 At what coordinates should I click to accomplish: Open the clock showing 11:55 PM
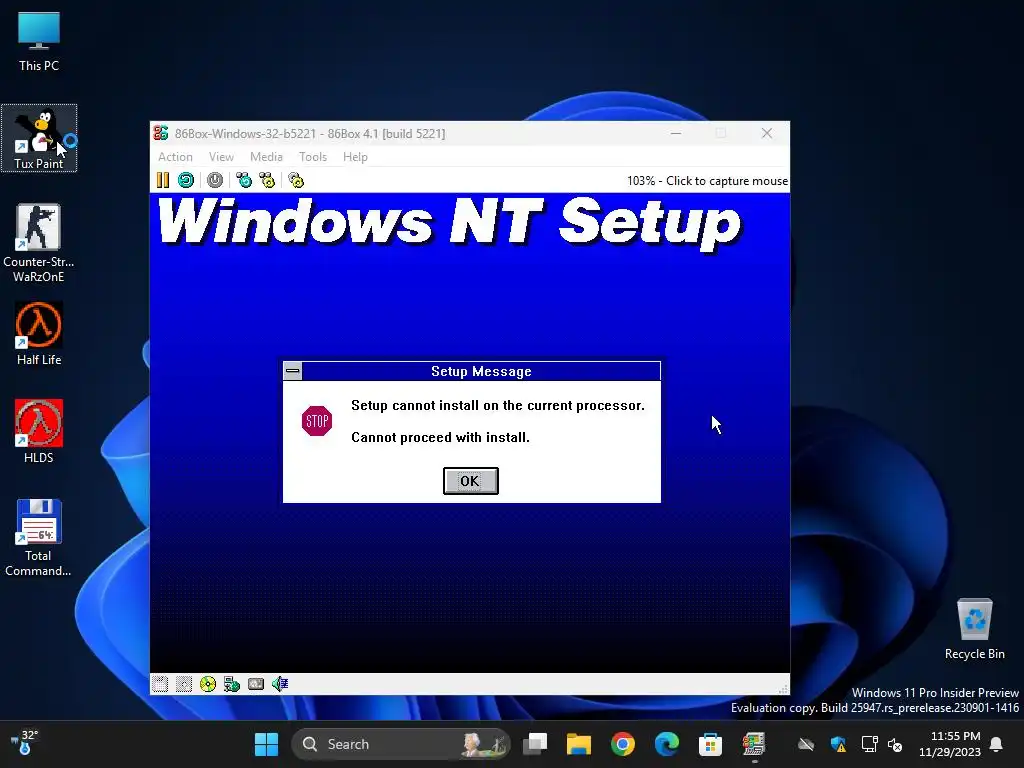950,744
